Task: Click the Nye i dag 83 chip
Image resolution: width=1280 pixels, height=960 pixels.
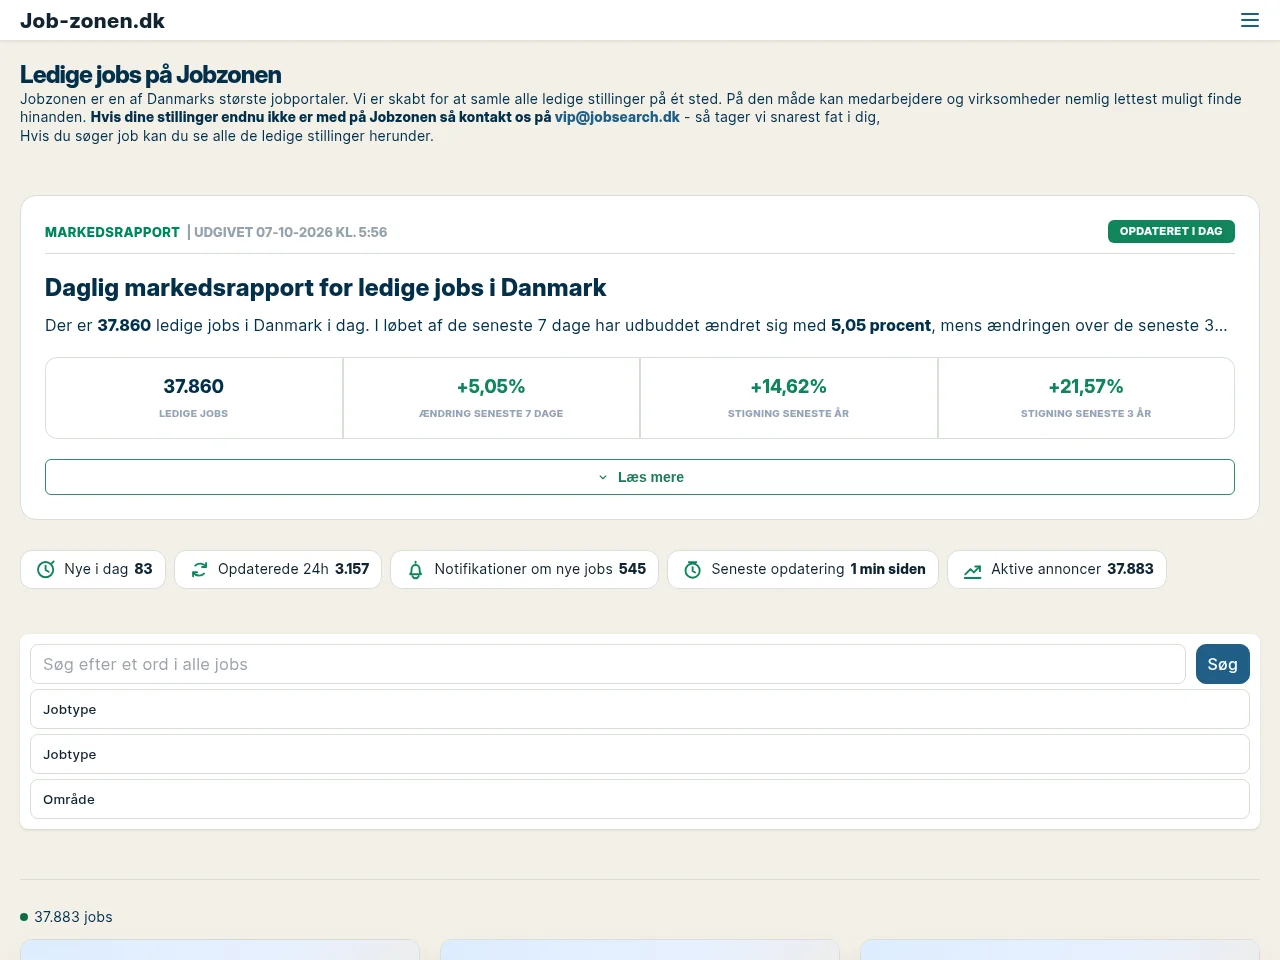Action: [x=93, y=569]
